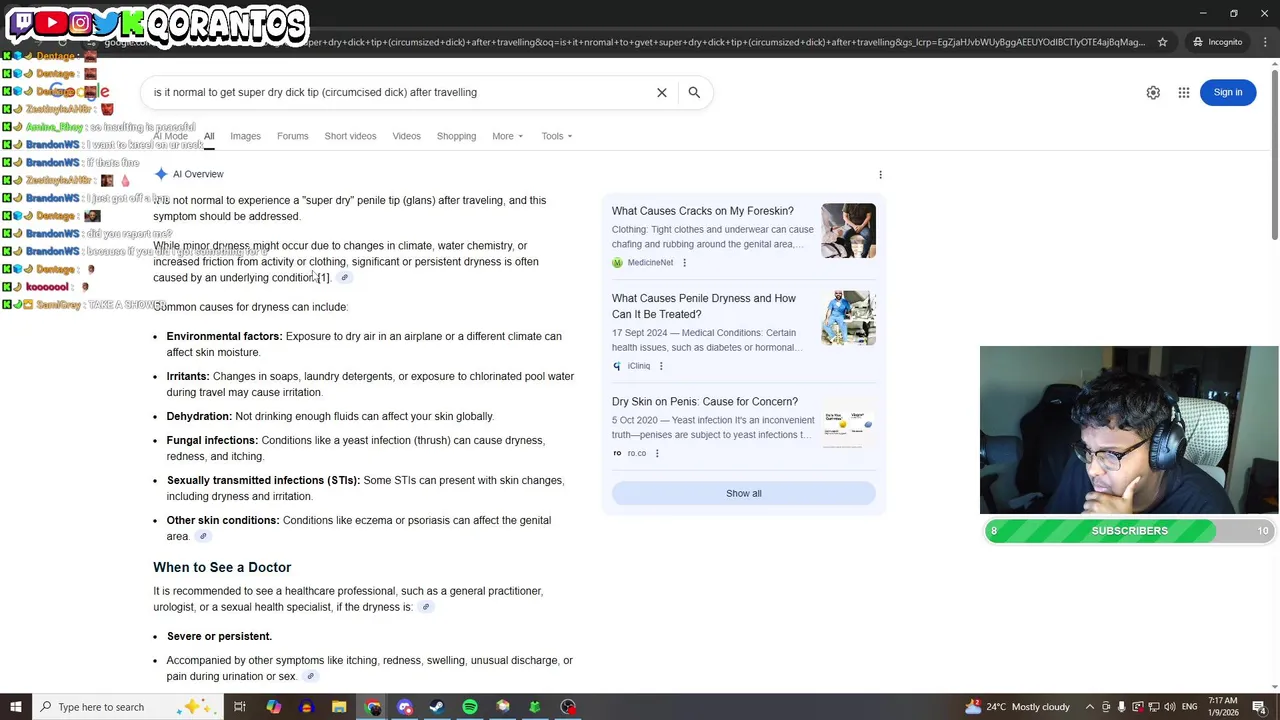The height and width of the screenshot is (720, 1280).
Task: Click the AI Overview sparkle icon
Action: coord(161,174)
